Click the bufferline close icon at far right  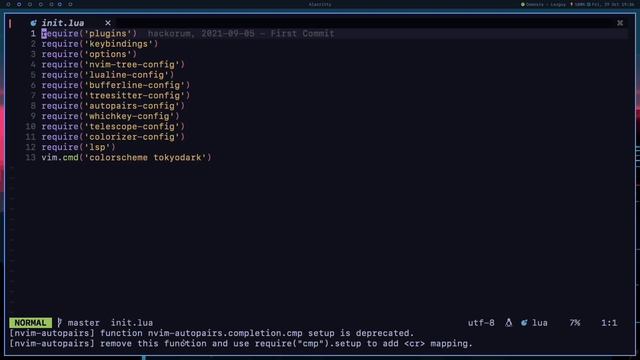click(x=620, y=23)
